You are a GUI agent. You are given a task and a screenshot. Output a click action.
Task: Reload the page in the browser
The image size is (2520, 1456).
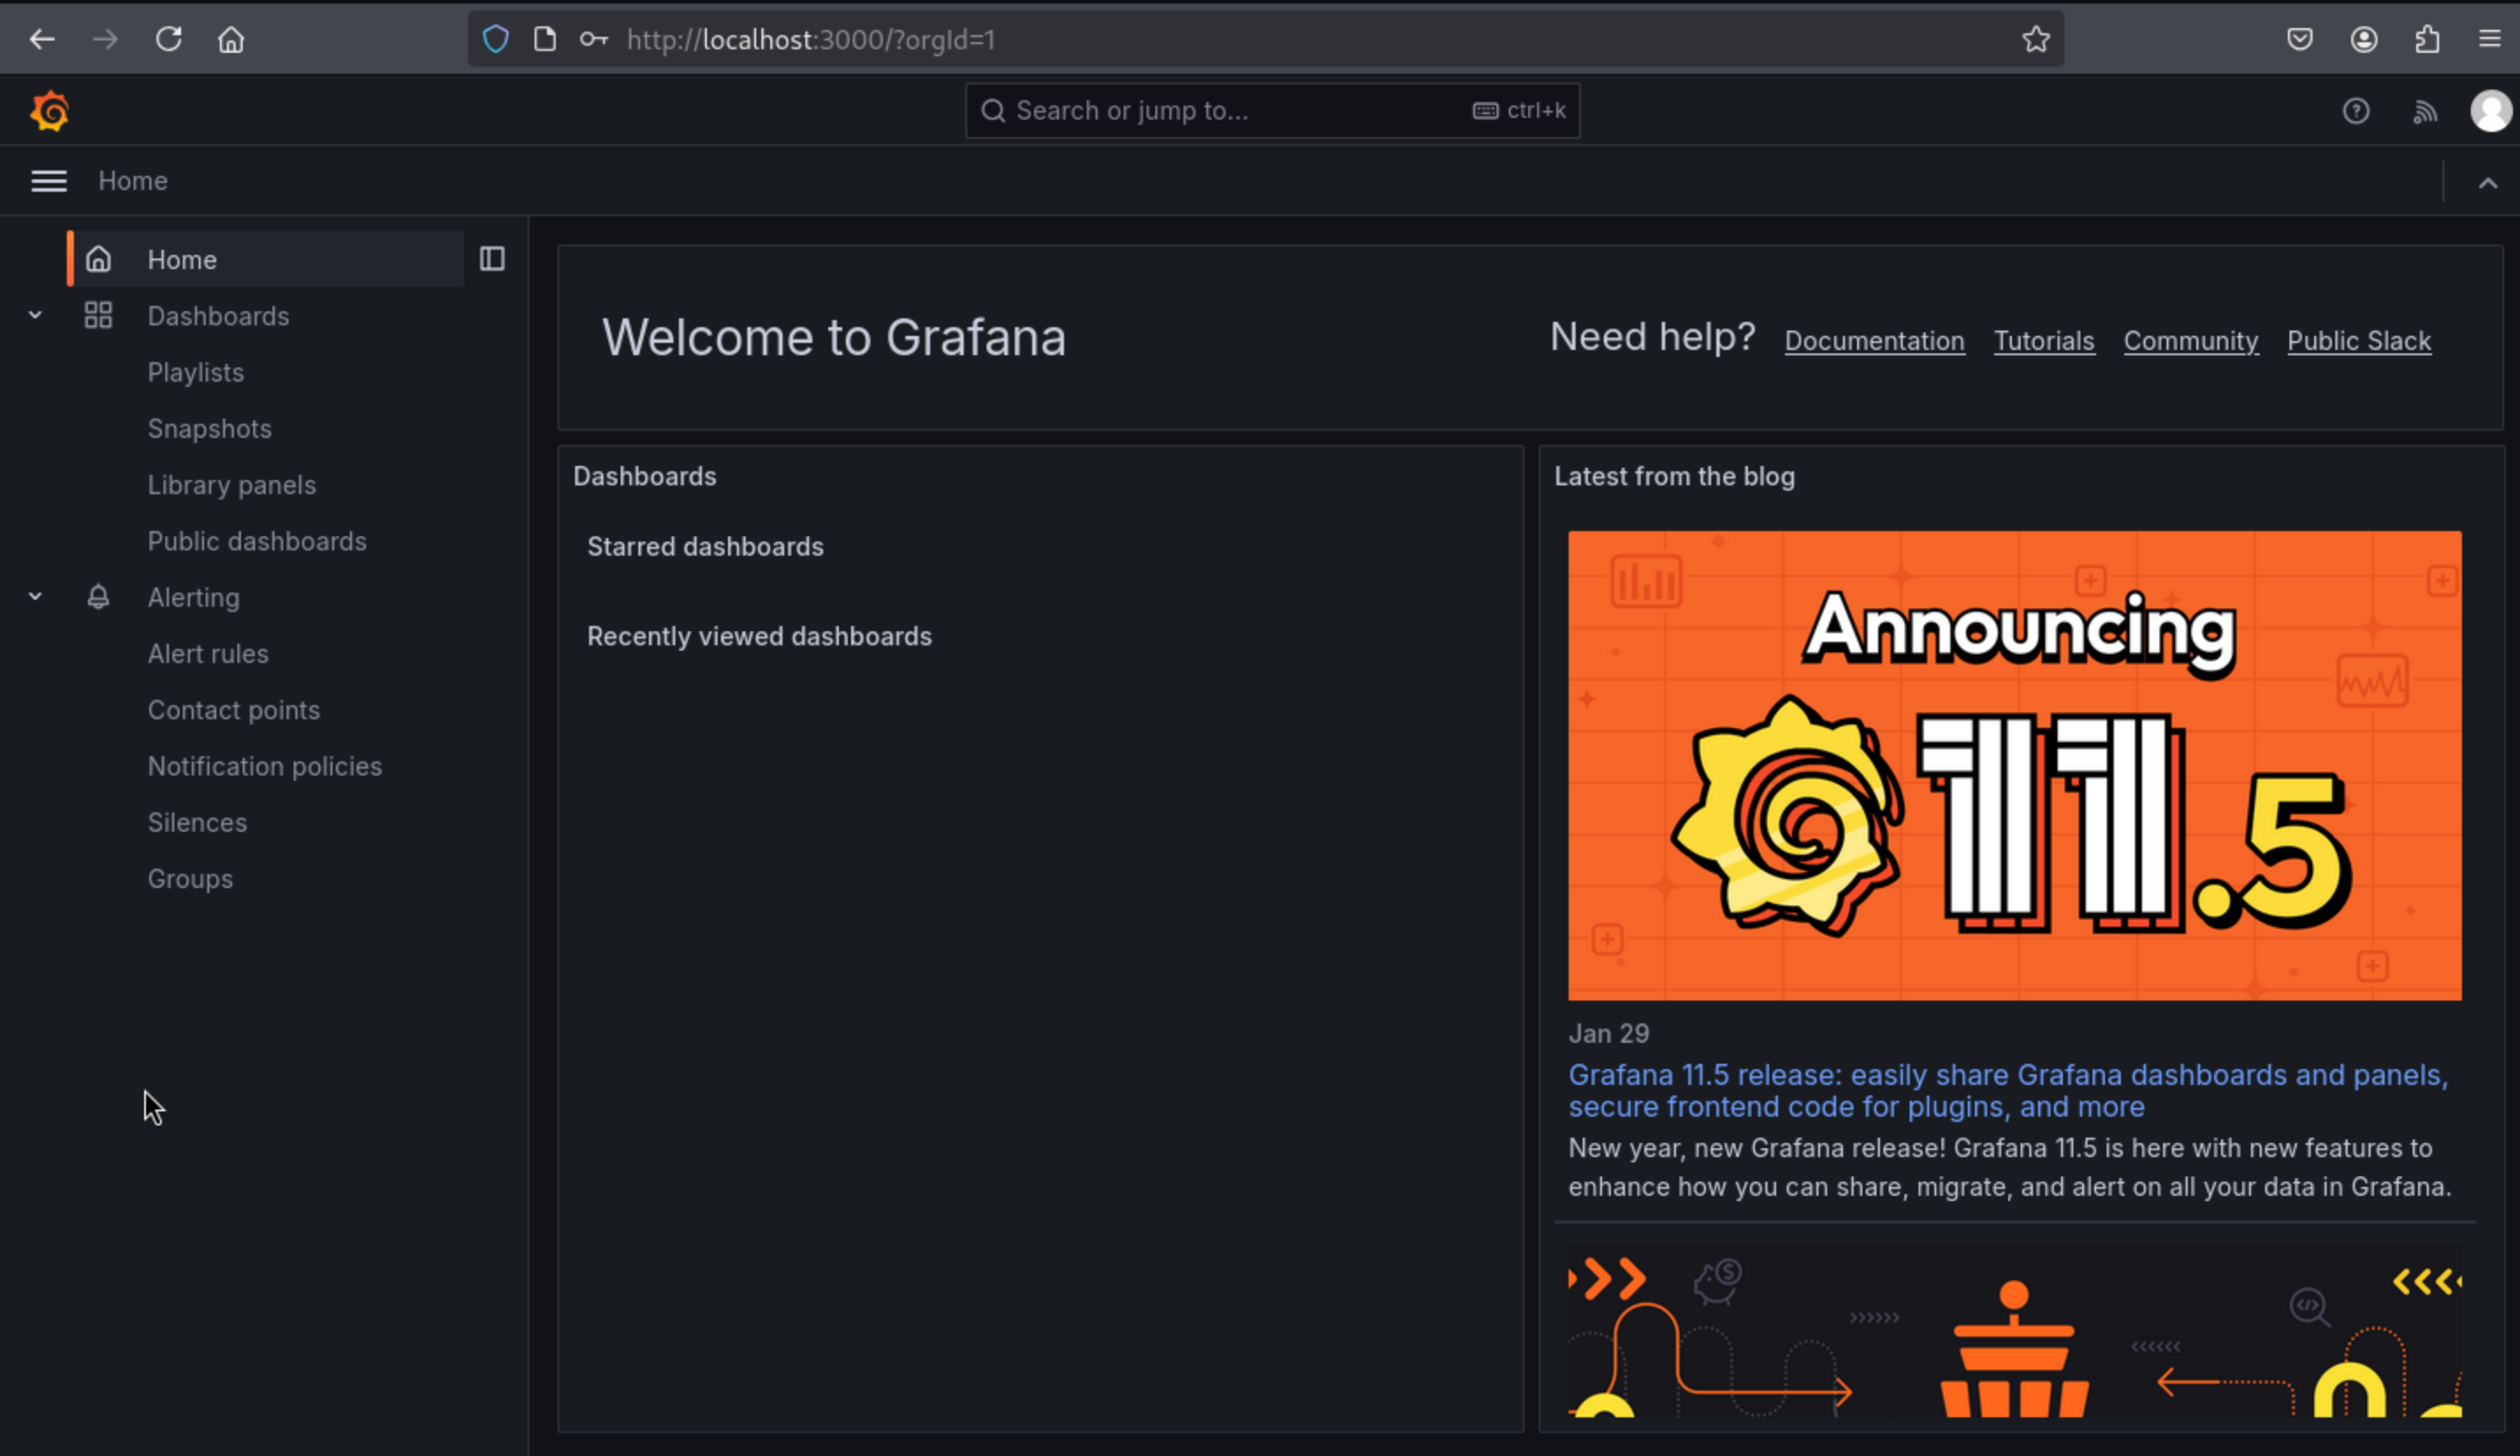tap(168, 40)
